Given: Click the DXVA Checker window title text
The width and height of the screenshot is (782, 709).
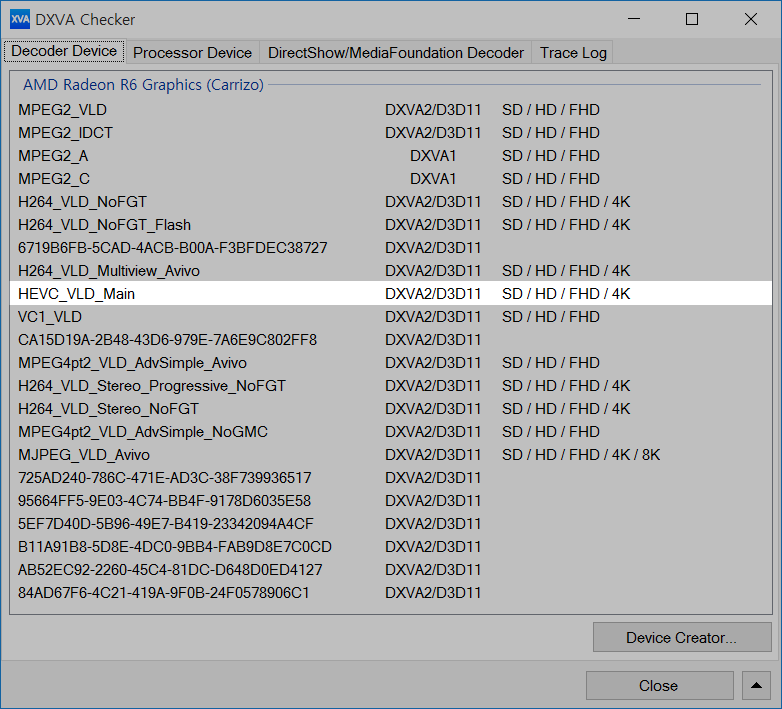Looking at the screenshot, I should 85,19.
